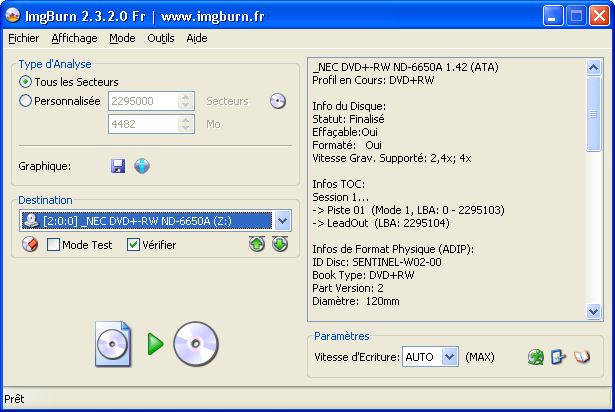Viewport: 615px width, 412px height.
Task: Click the display graph data globe icon
Action: pos(142,166)
